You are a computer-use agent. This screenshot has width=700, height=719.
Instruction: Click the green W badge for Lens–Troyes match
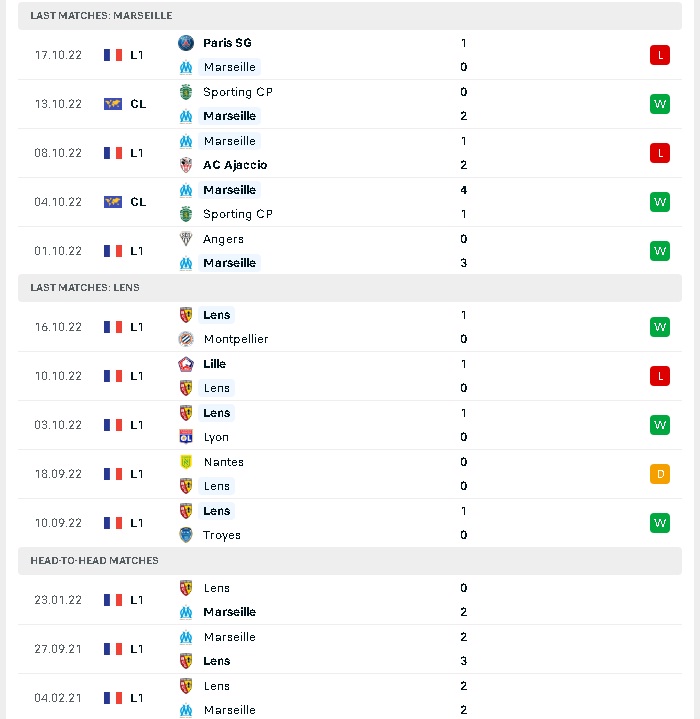point(660,523)
